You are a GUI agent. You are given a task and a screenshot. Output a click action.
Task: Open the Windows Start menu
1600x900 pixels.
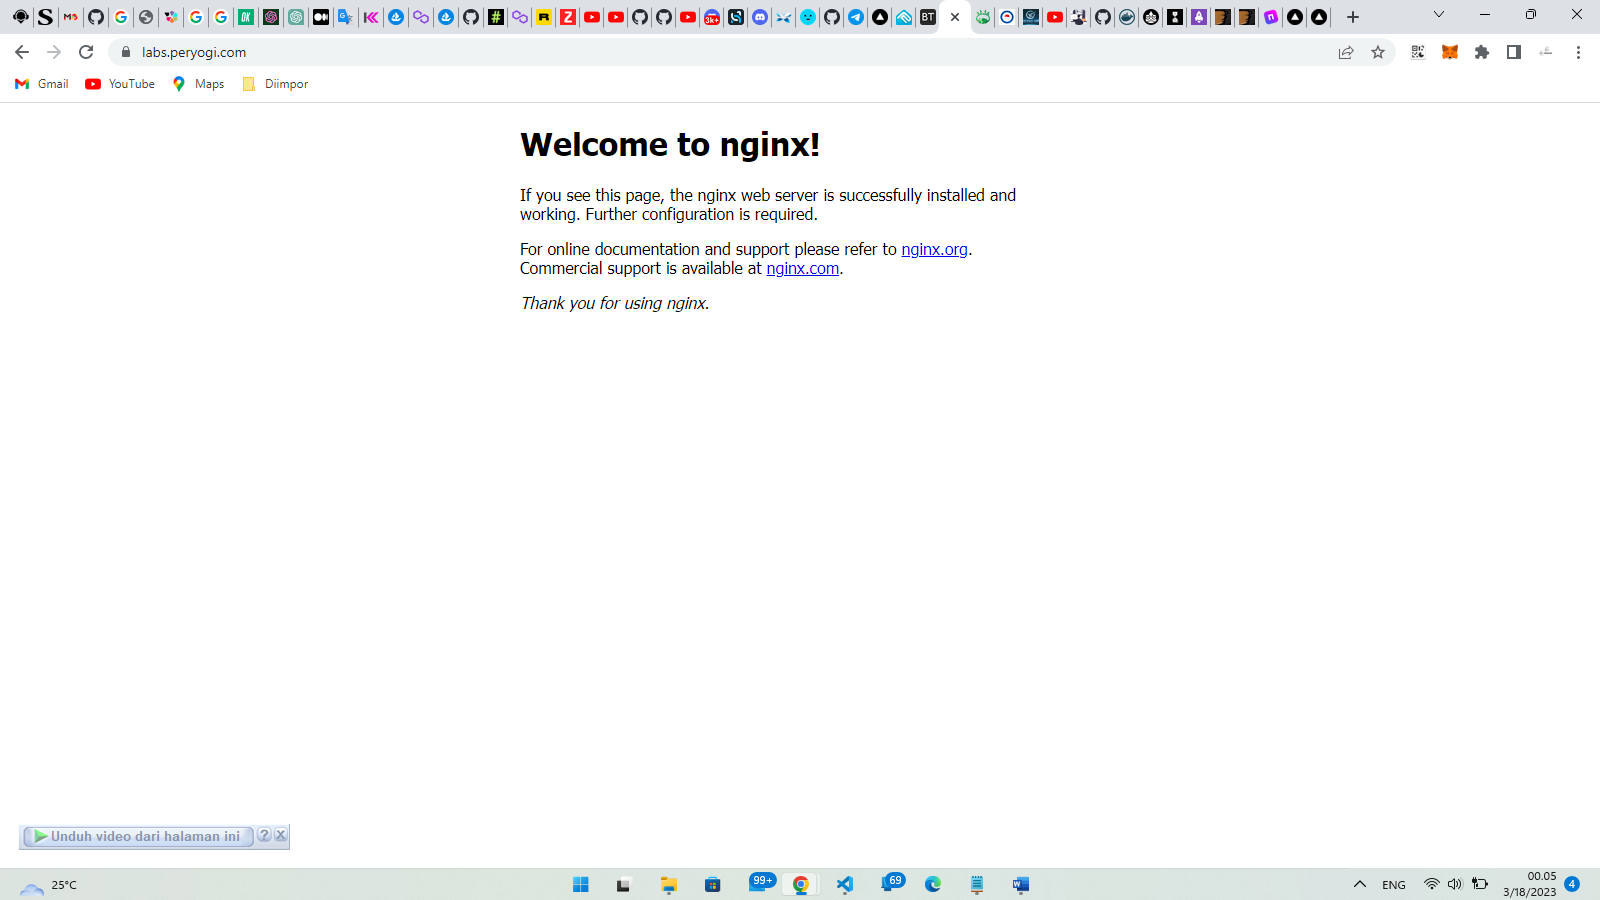point(581,884)
